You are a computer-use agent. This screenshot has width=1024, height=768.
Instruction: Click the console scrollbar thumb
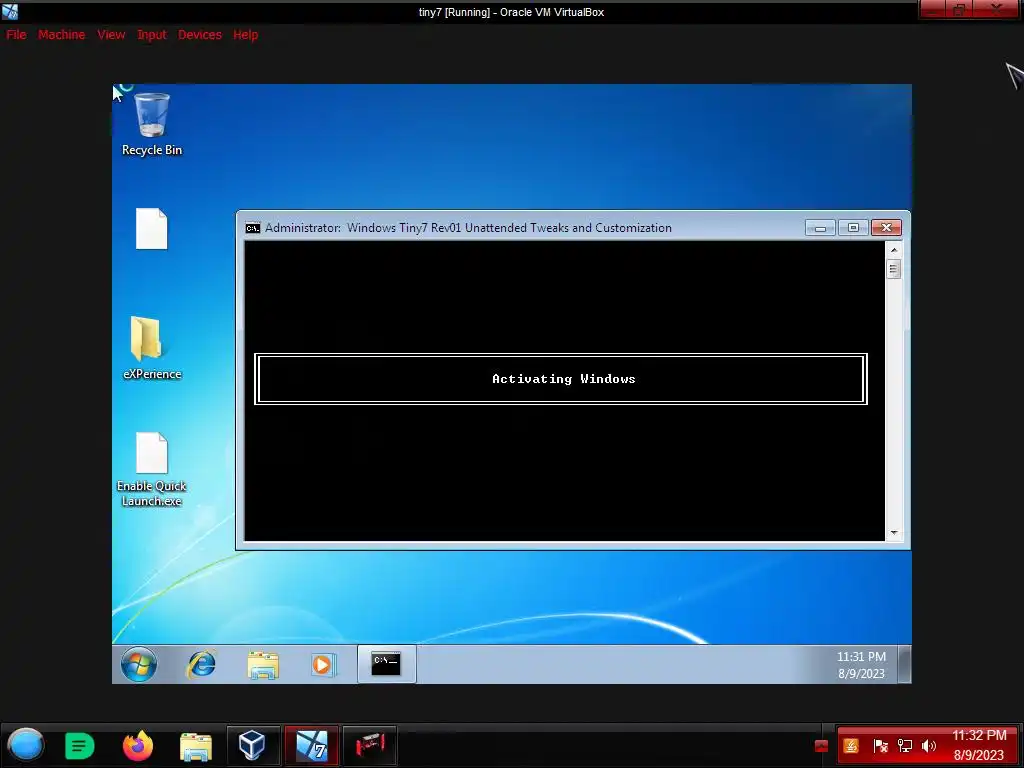(893, 268)
